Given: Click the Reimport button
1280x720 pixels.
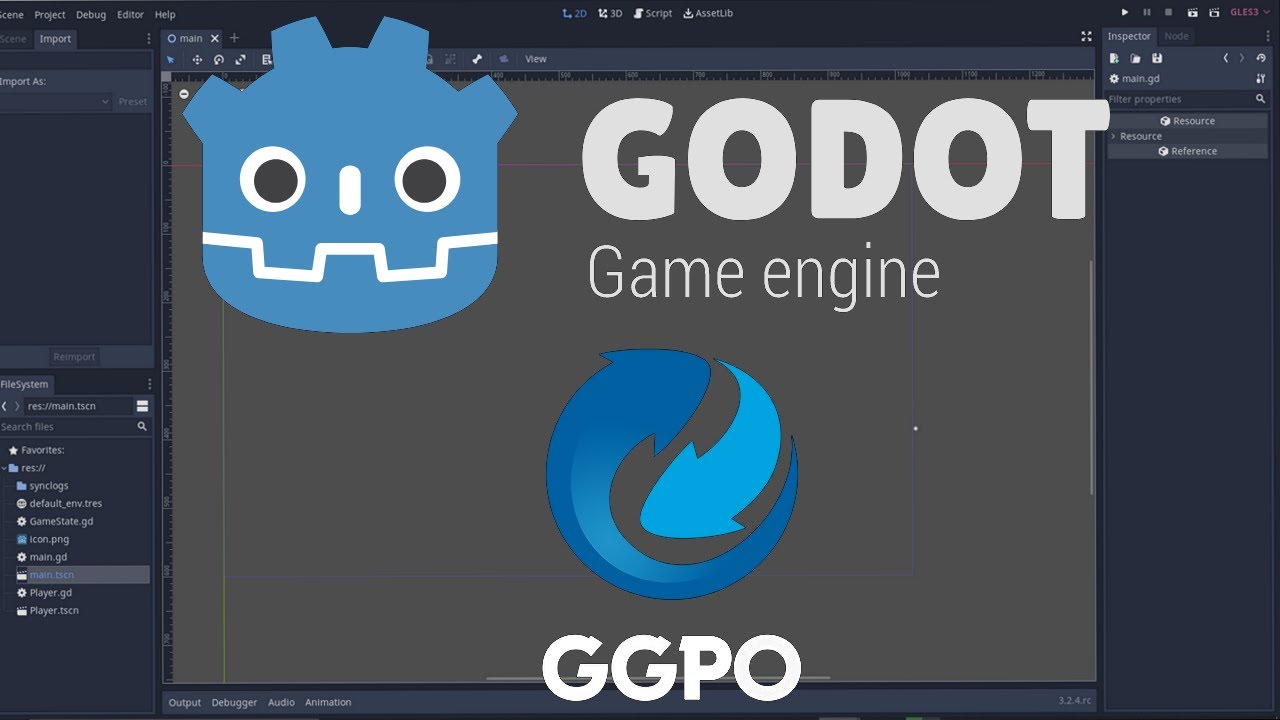Looking at the screenshot, I should coord(74,357).
